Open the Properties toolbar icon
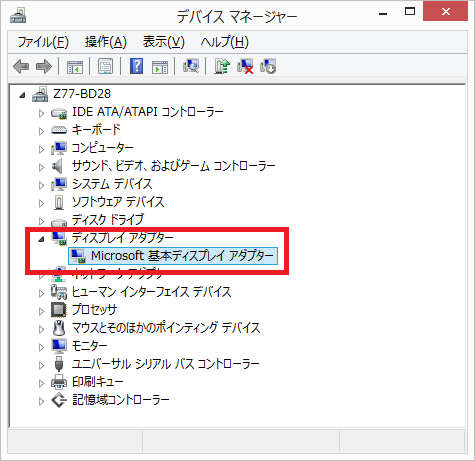Image resolution: width=475 pixels, height=461 pixels. point(105,66)
